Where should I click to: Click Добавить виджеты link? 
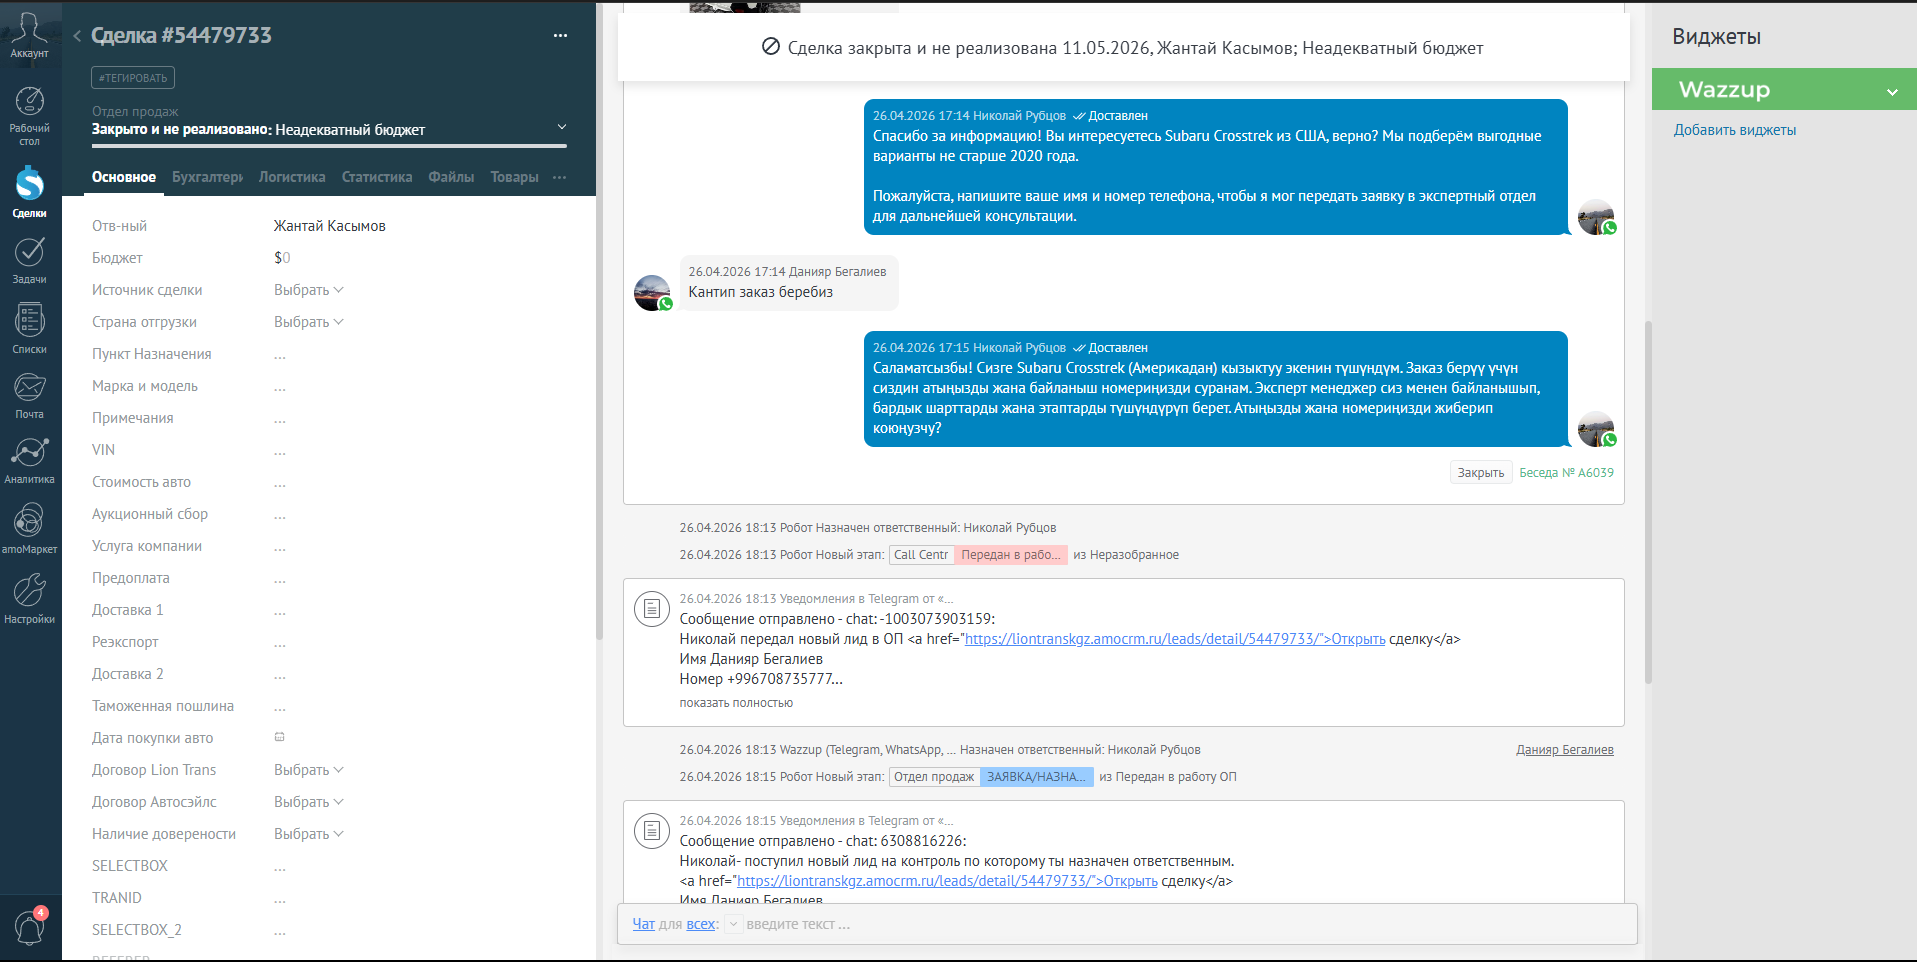1735,130
